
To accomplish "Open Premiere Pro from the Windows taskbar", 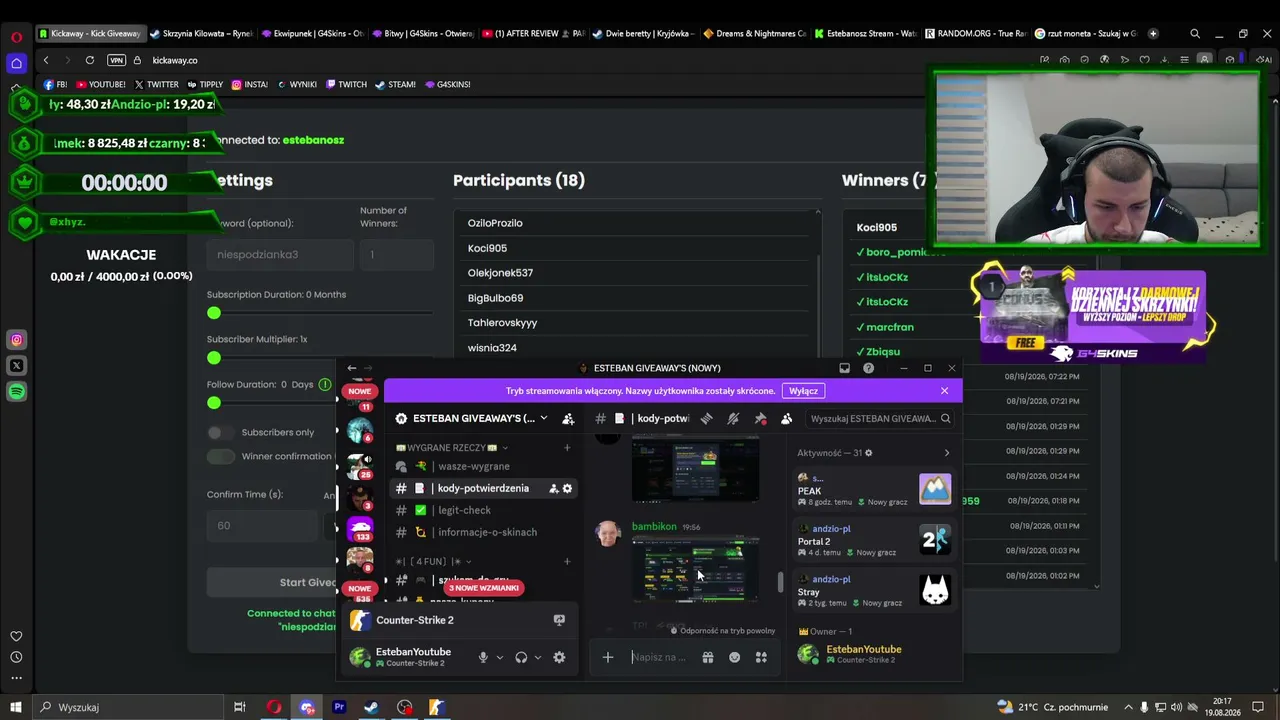I will pos(339,707).
